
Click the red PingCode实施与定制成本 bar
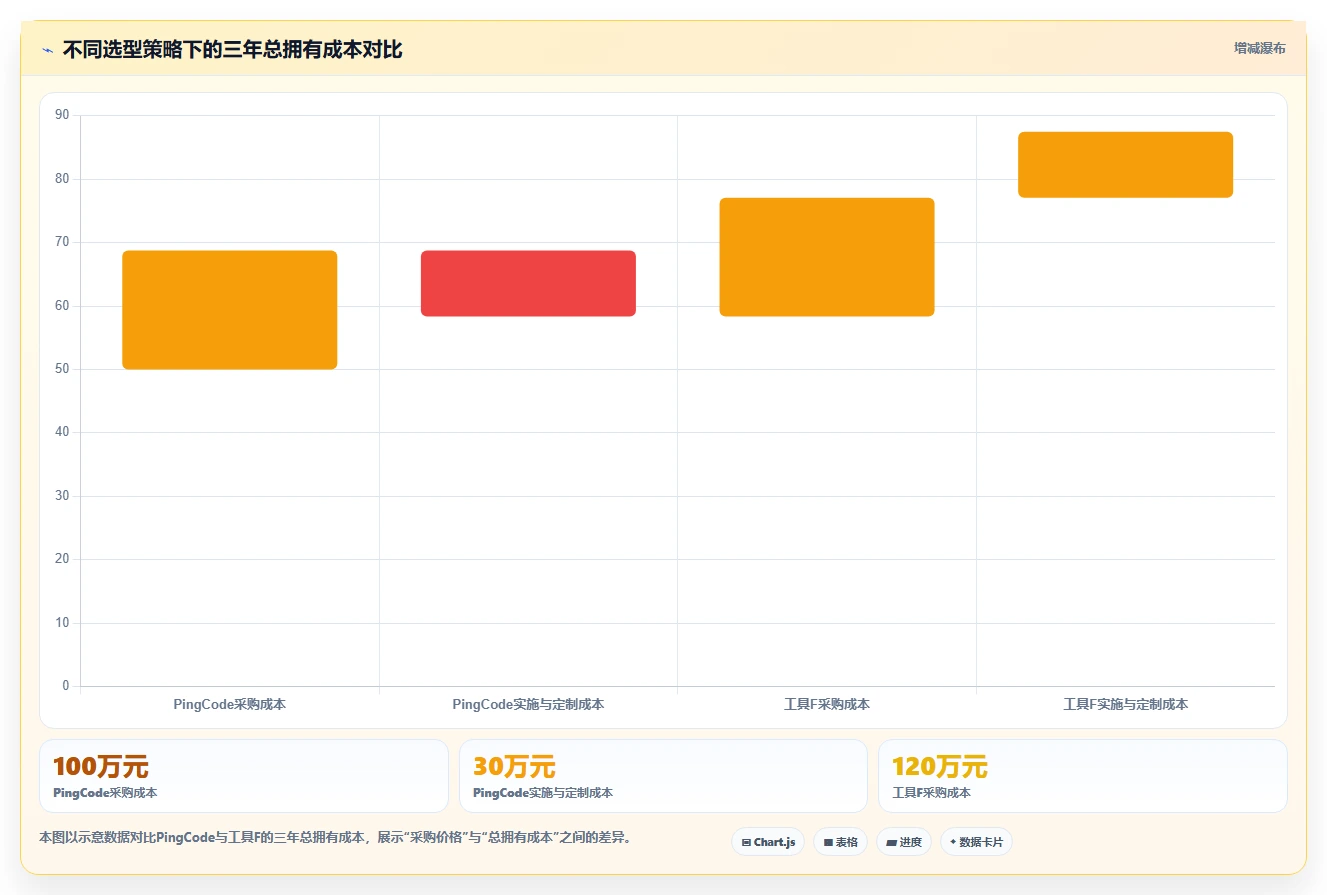(528, 283)
